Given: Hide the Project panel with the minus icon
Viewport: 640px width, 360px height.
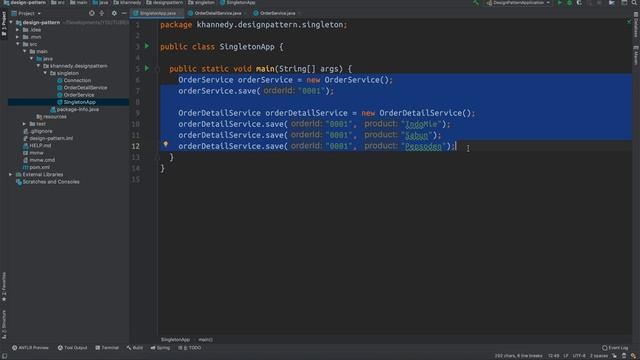Looking at the screenshot, I should (x=124, y=13).
